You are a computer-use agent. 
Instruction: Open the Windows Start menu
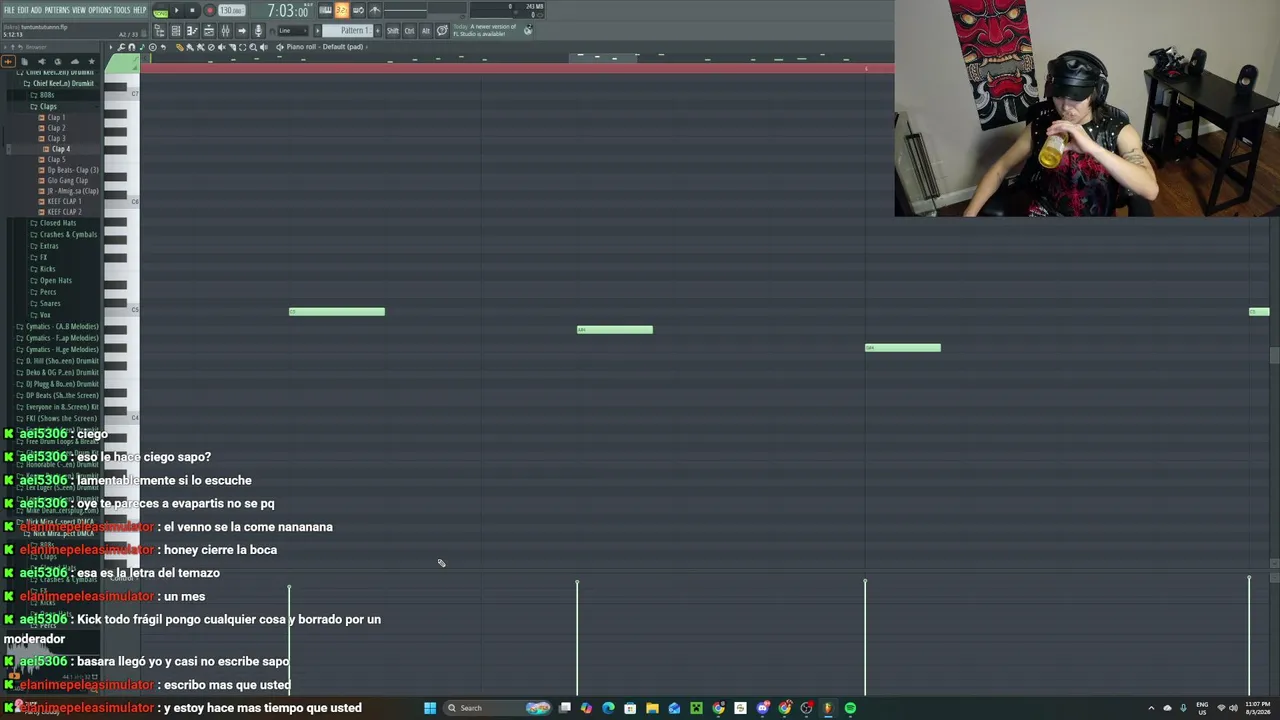[x=430, y=708]
